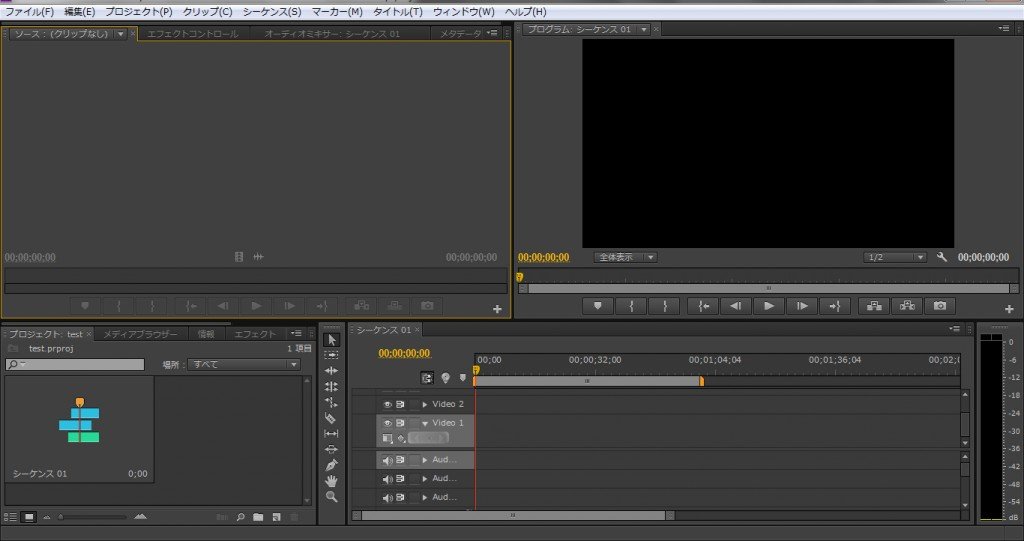Collapse the Video 1 track

[x=424, y=423]
